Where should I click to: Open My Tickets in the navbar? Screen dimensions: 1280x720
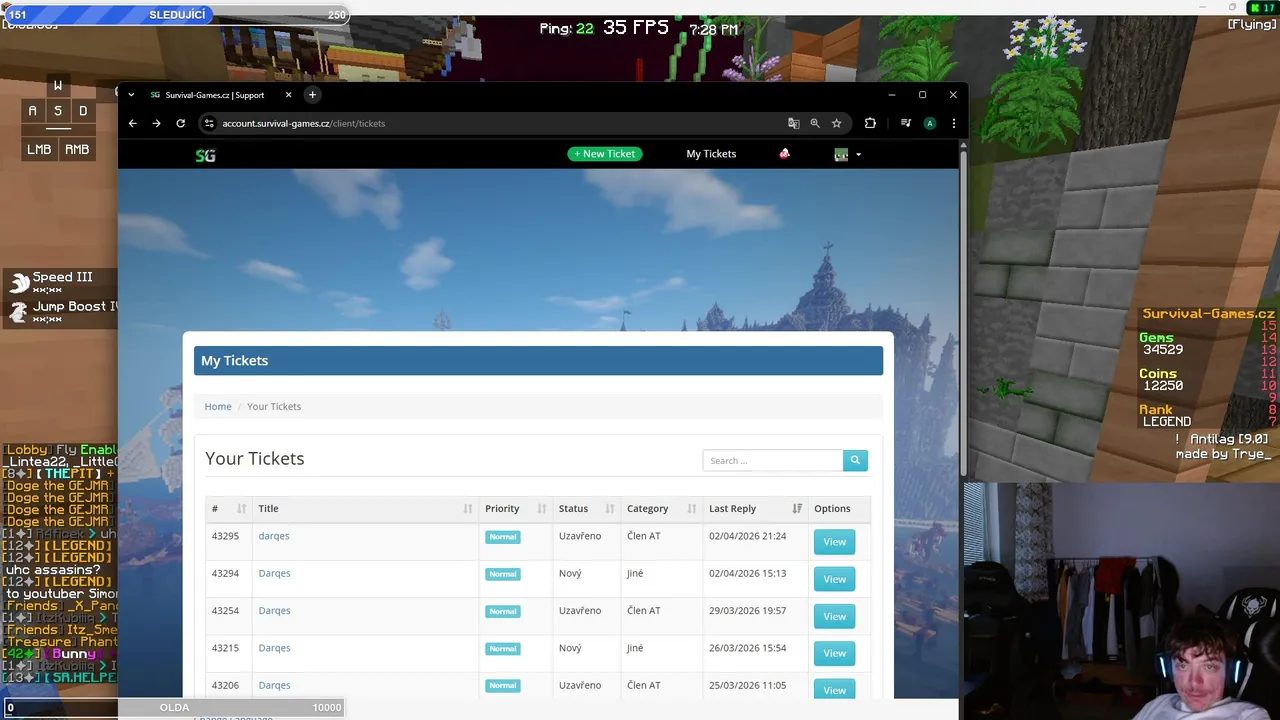click(711, 154)
